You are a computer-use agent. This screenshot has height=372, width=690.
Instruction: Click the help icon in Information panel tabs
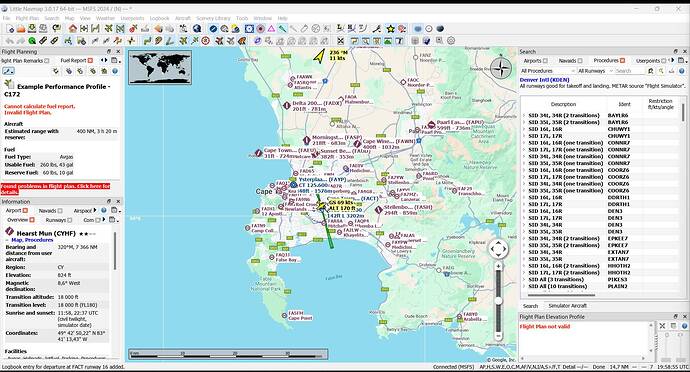click(x=104, y=210)
